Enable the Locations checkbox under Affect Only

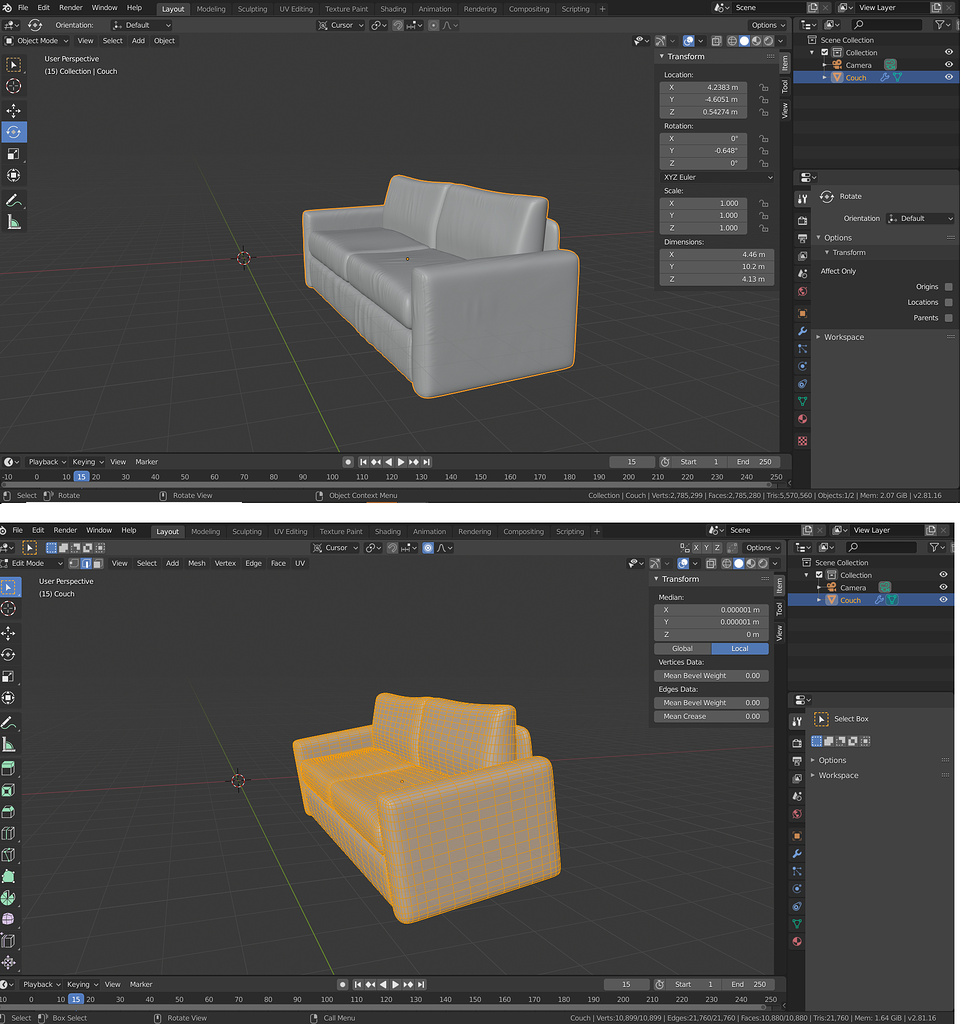click(x=949, y=302)
